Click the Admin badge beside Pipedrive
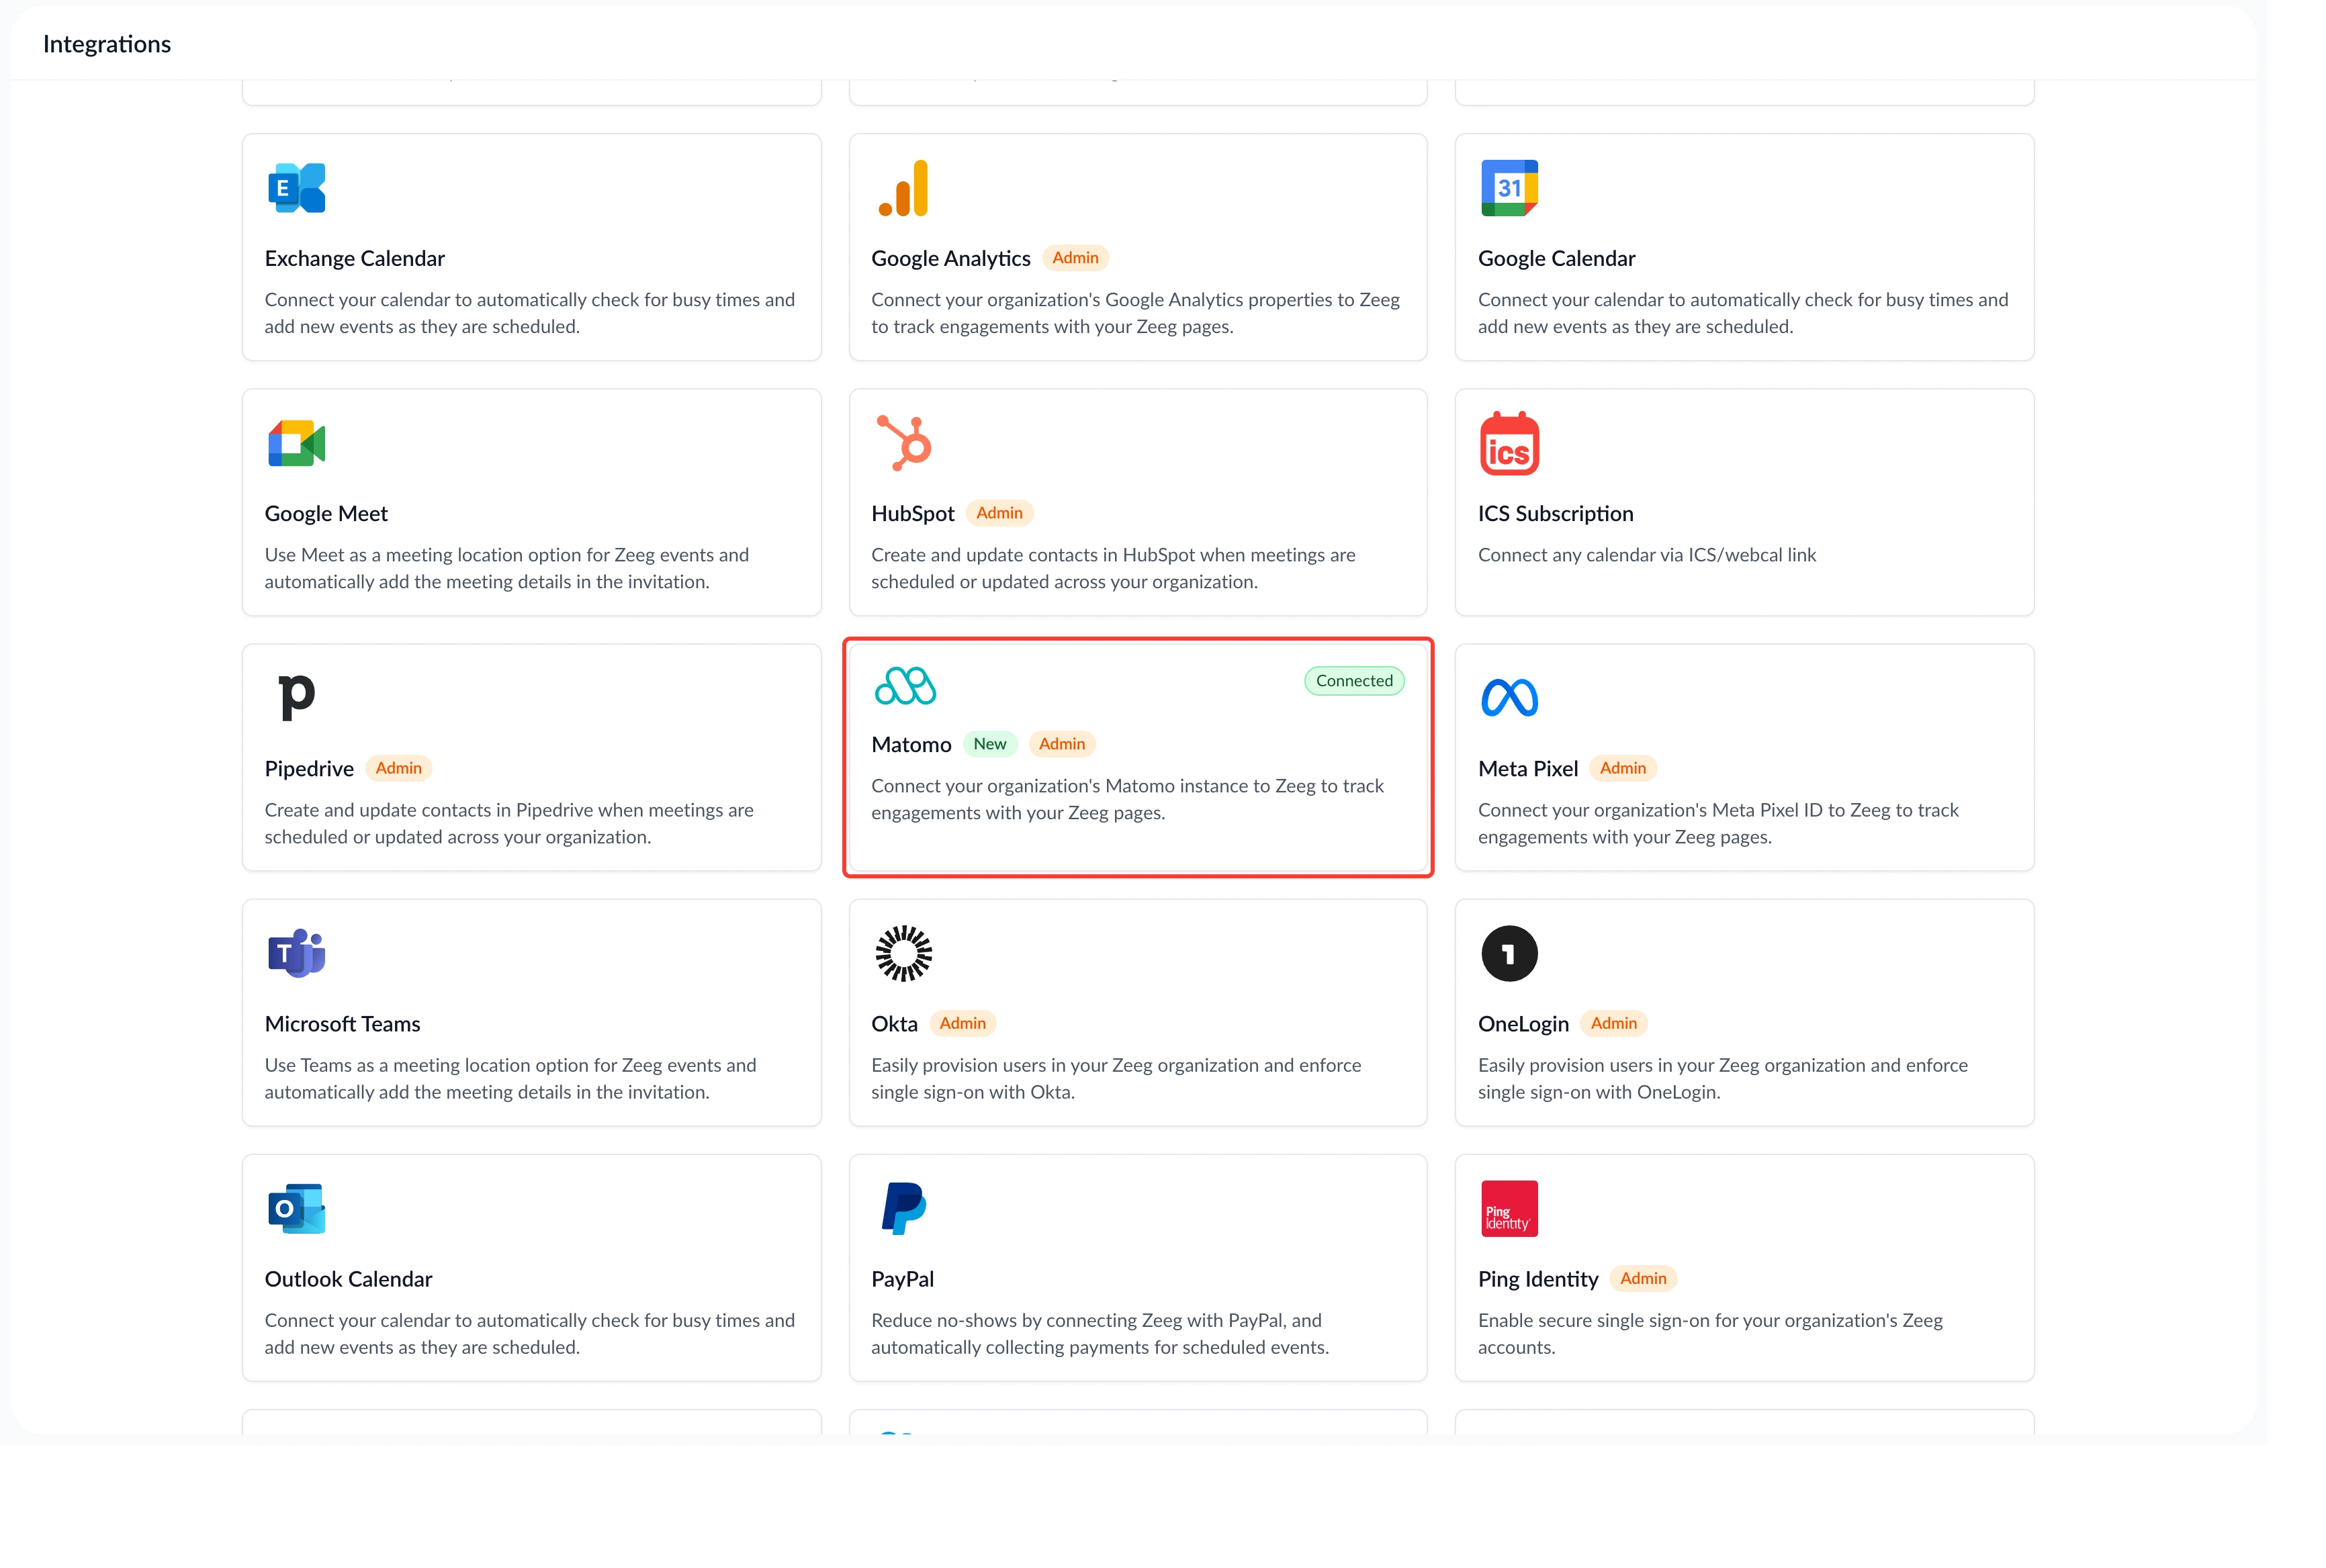 pos(398,768)
